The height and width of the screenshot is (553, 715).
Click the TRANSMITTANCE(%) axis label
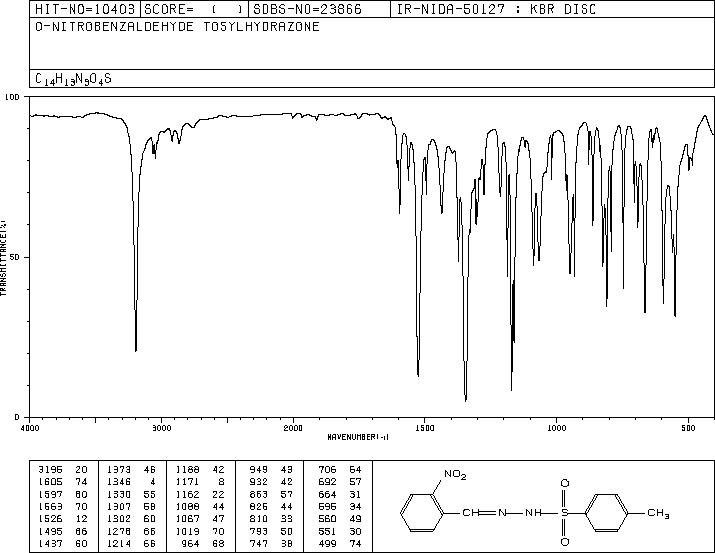(x=3, y=258)
